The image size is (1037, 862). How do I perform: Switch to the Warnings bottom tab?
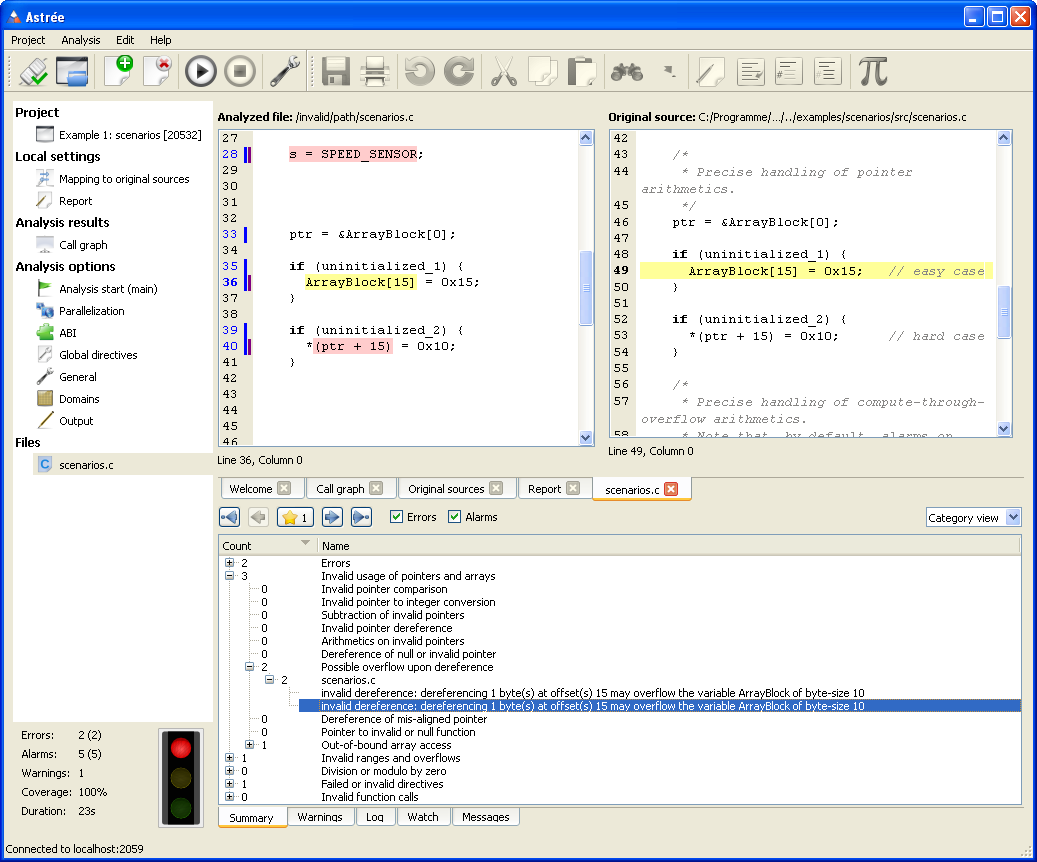320,817
